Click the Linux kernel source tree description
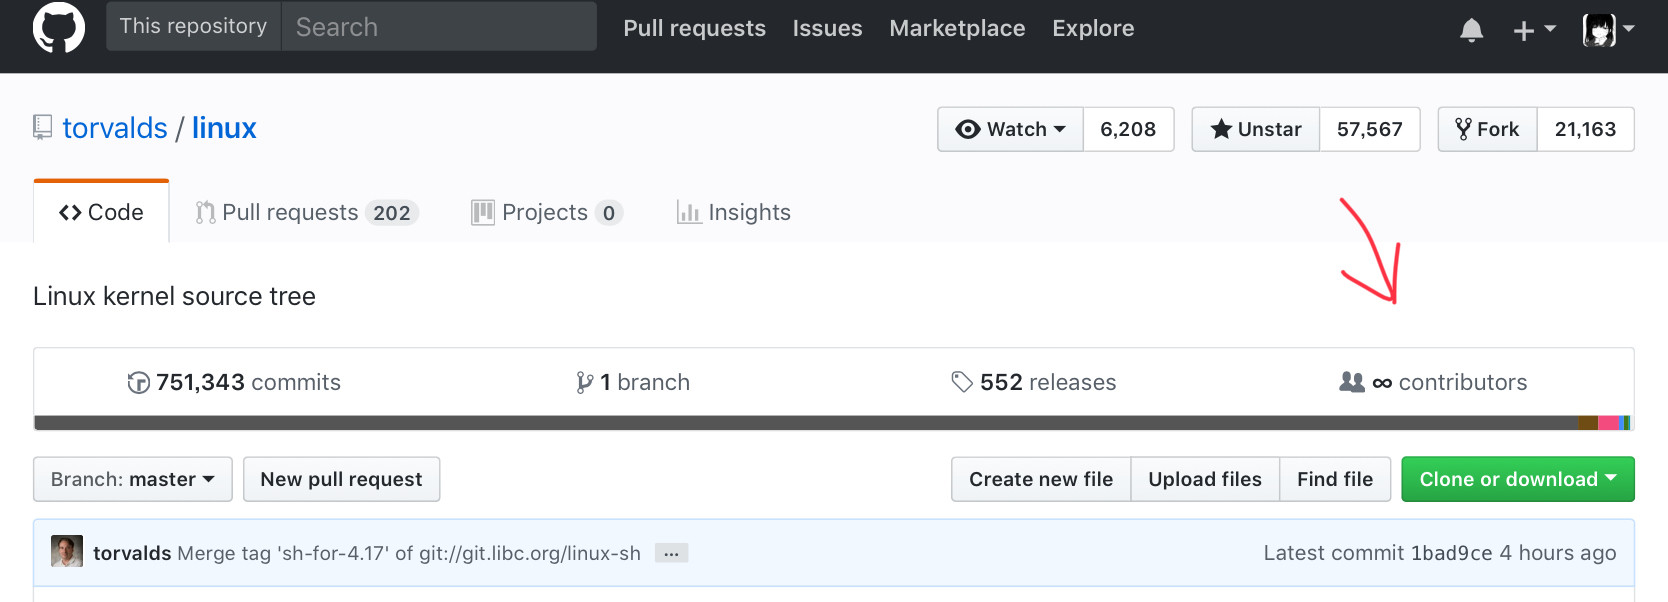 [174, 296]
